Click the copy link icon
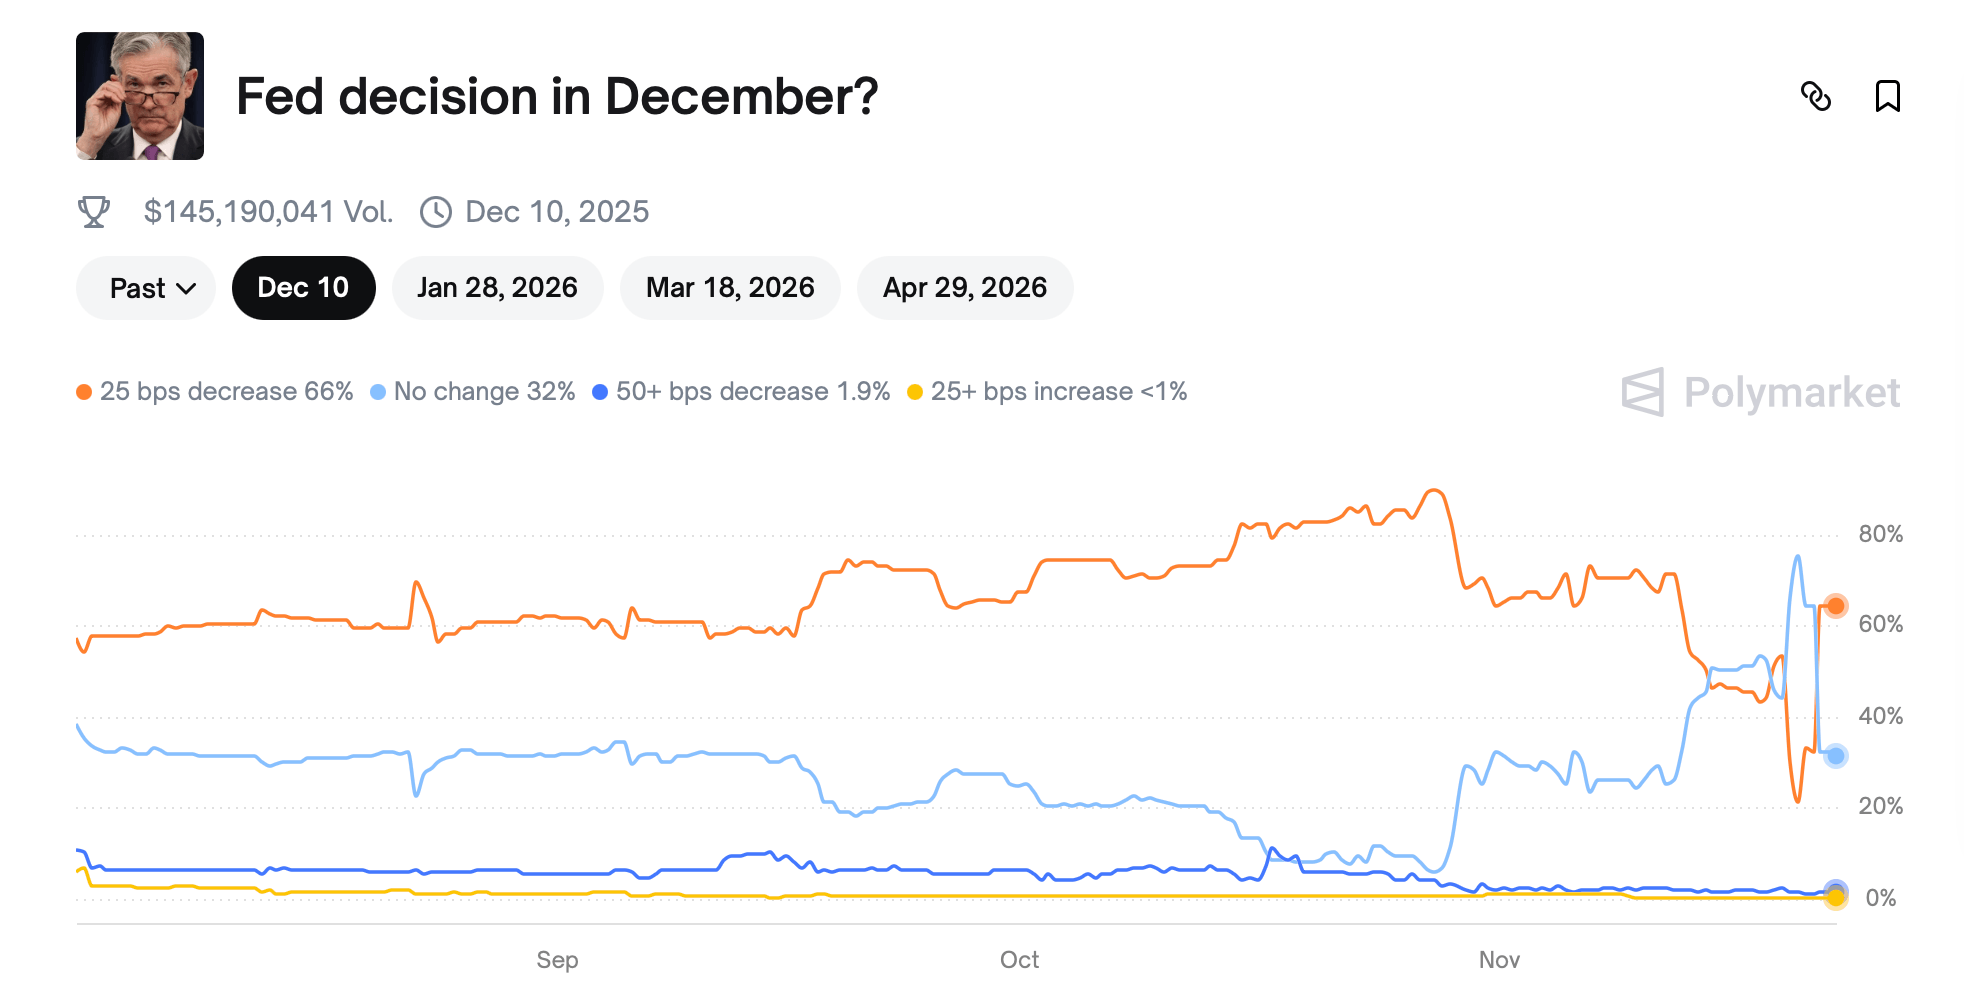Viewport: 1964px width, 996px height. 1815,96
